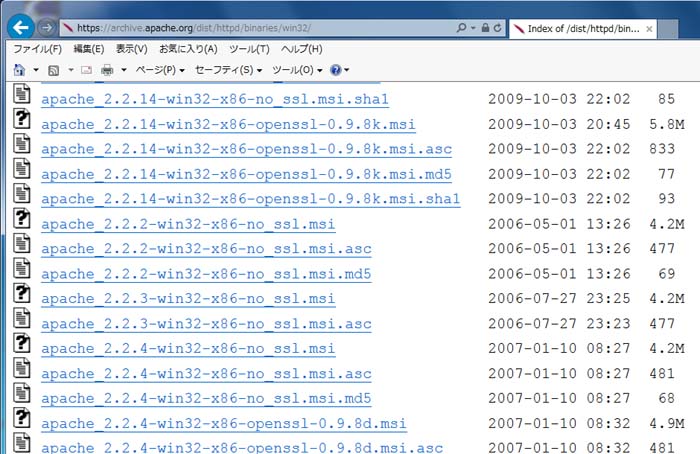Image resolution: width=700 pixels, height=454 pixels.
Task: Download apache_2.2.3-win32-x86-no_ssl.msi
Action: click(x=188, y=299)
